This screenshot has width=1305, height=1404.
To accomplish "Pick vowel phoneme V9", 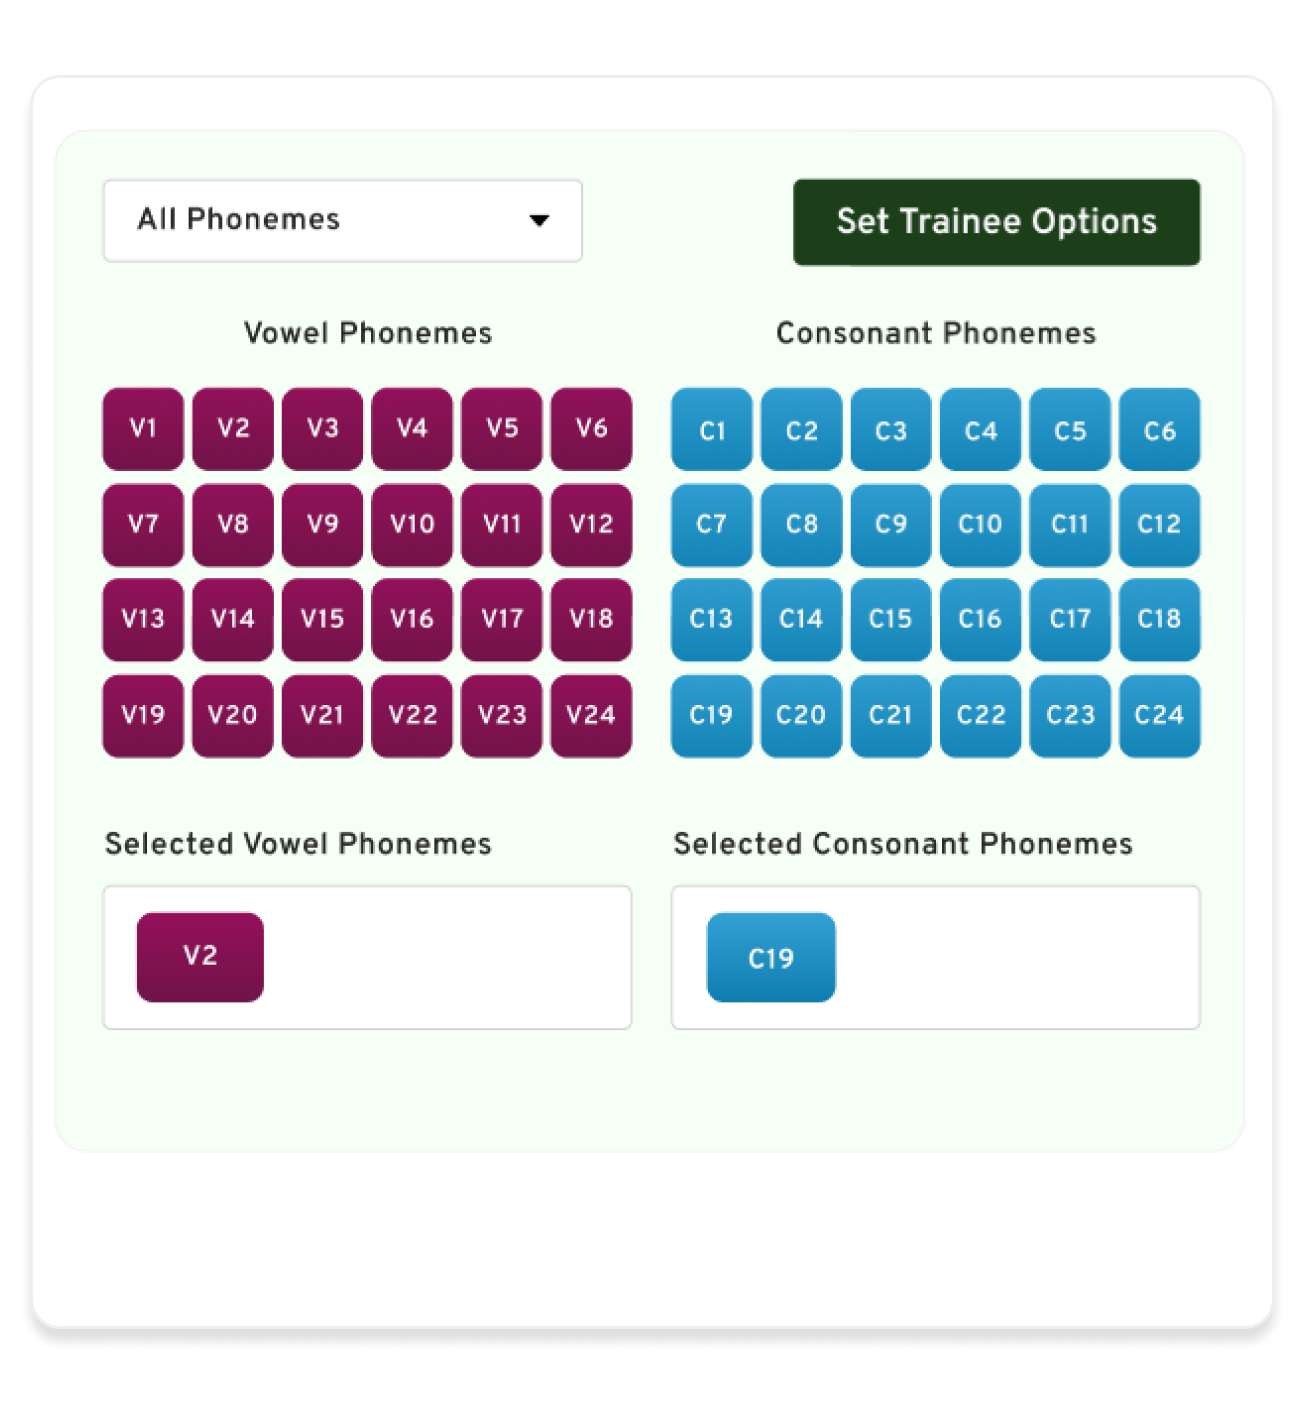I will tap(322, 524).
